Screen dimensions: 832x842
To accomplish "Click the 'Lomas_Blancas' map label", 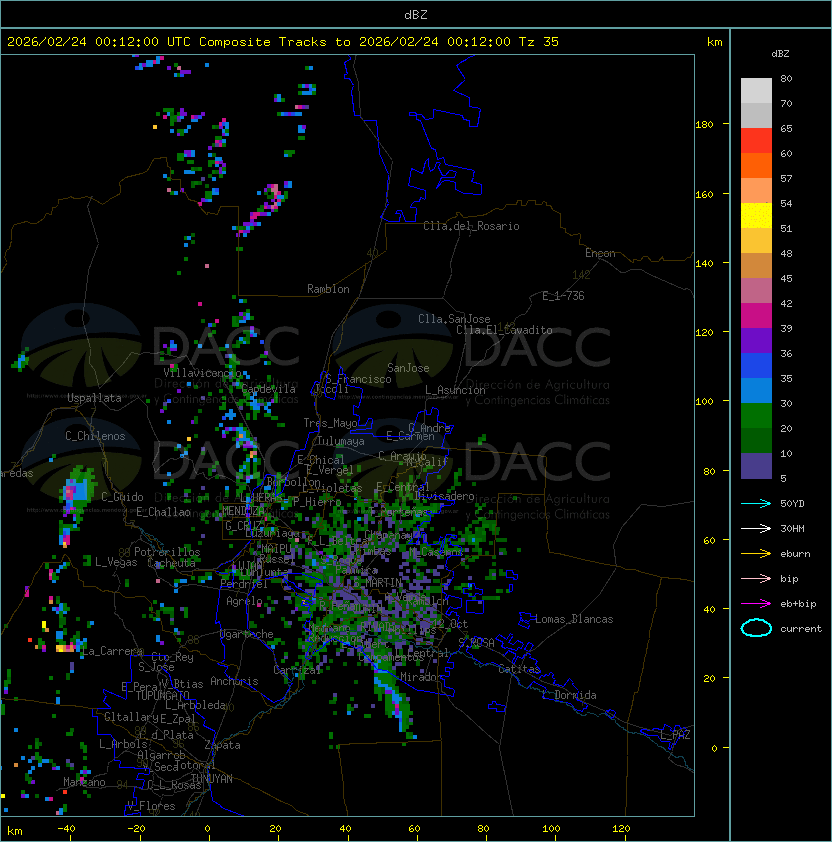I will tap(574, 619).
